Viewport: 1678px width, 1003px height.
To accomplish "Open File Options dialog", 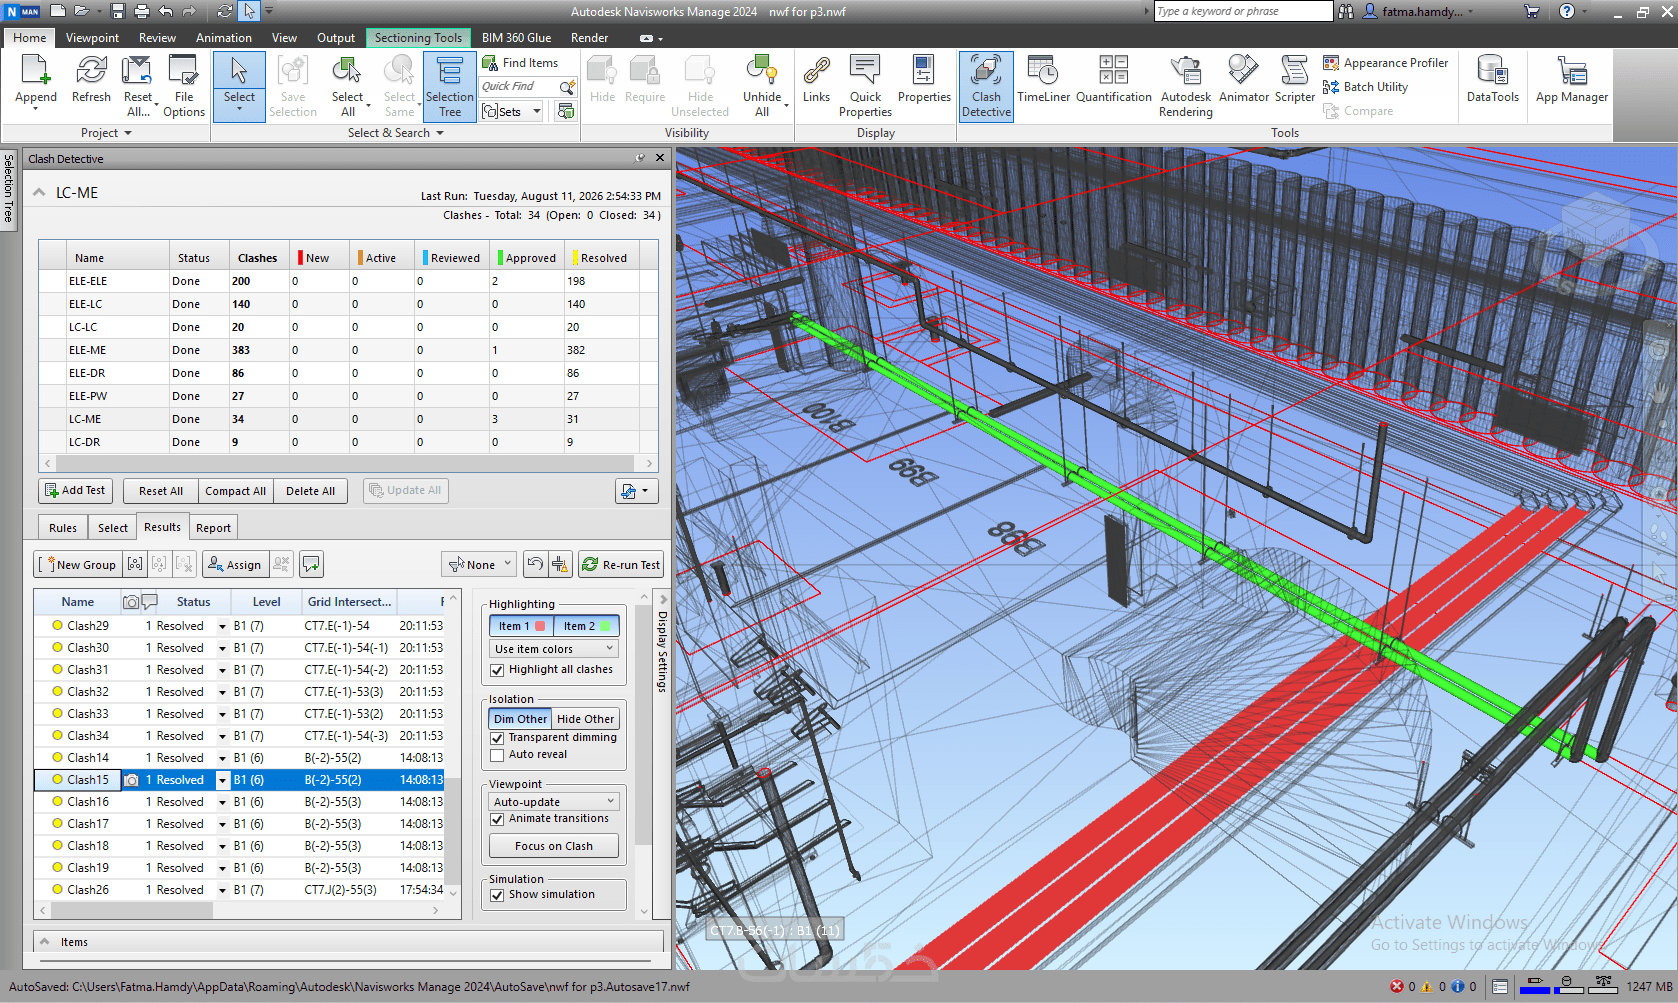I will [x=184, y=87].
